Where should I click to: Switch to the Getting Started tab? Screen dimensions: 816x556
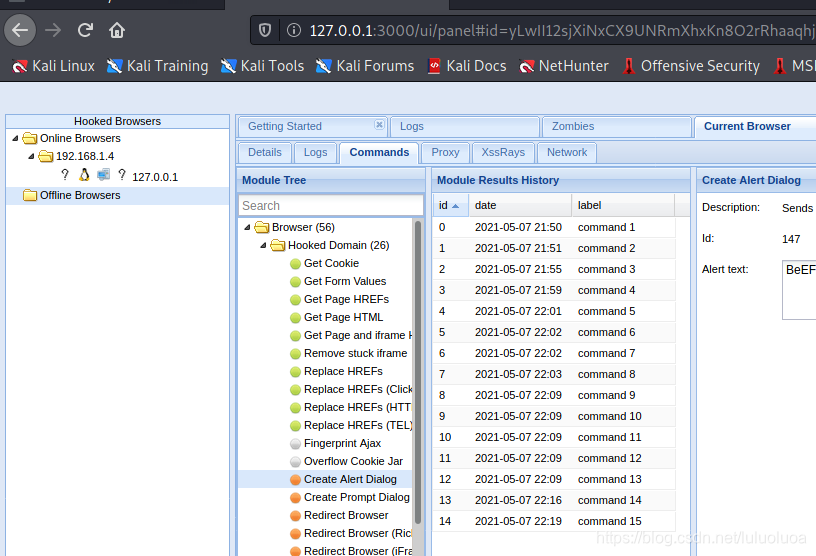(x=285, y=127)
